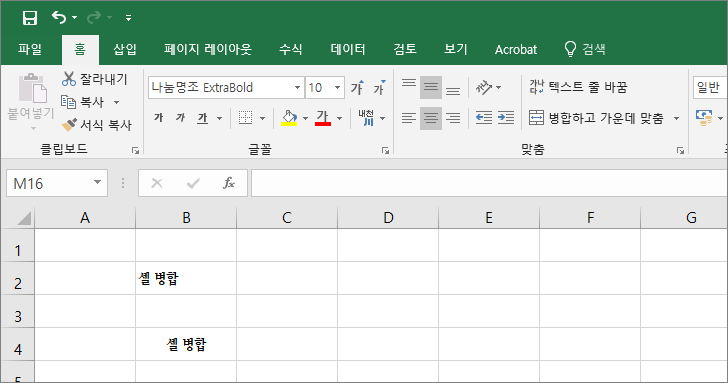Image resolution: width=728 pixels, height=383 pixels.
Task: Toggle italic 가 formatting
Action: pyautogui.click(x=180, y=118)
